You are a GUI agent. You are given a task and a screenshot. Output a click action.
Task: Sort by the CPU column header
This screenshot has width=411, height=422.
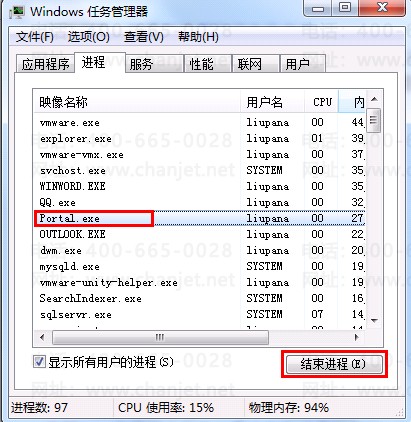pyautogui.click(x=321, y=102)
